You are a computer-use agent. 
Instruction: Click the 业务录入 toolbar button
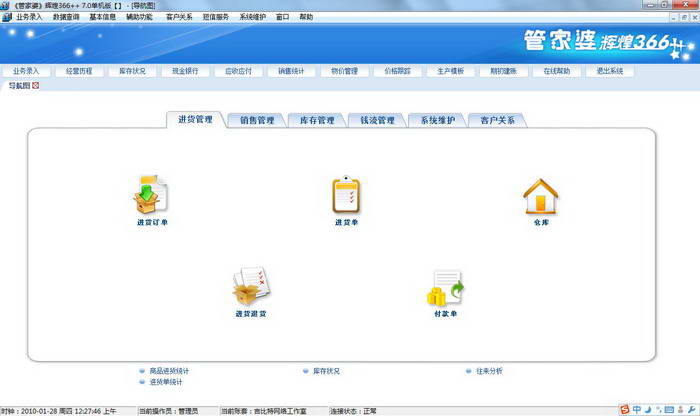[26, 71]
